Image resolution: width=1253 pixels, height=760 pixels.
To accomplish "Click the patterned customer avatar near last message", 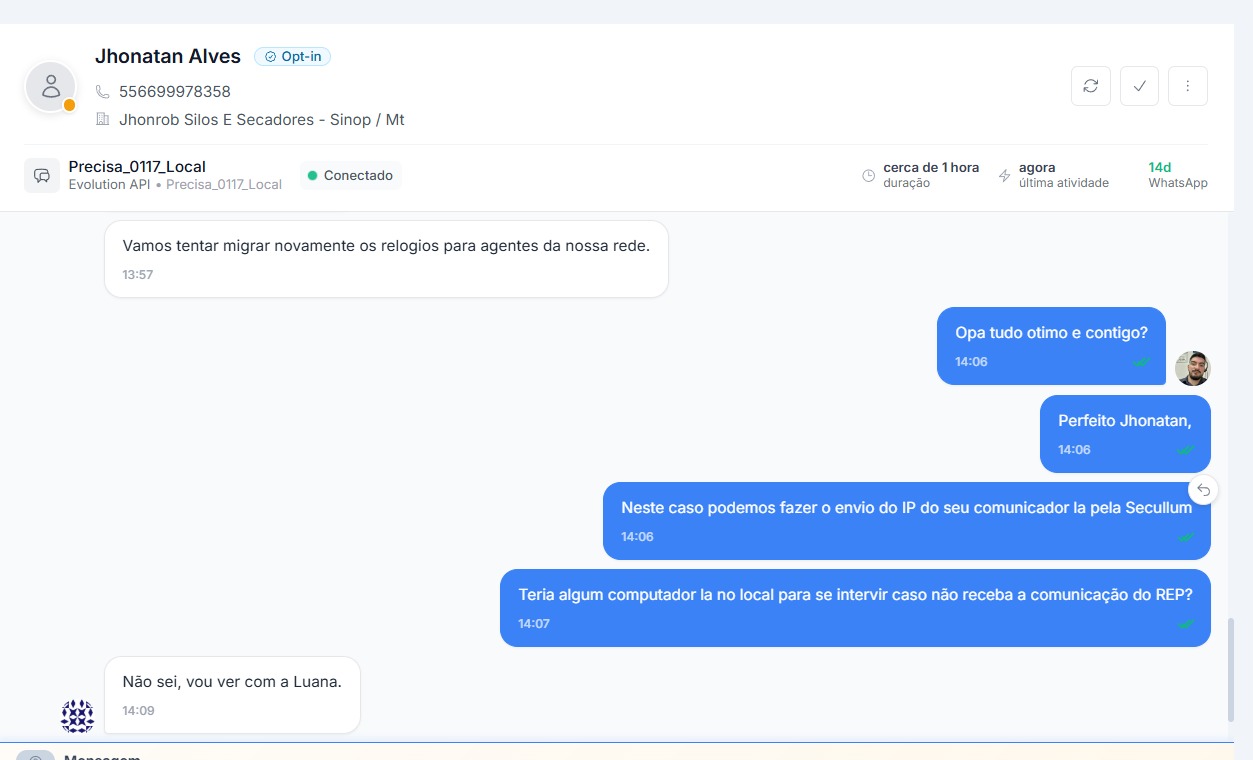I will 77,716.
